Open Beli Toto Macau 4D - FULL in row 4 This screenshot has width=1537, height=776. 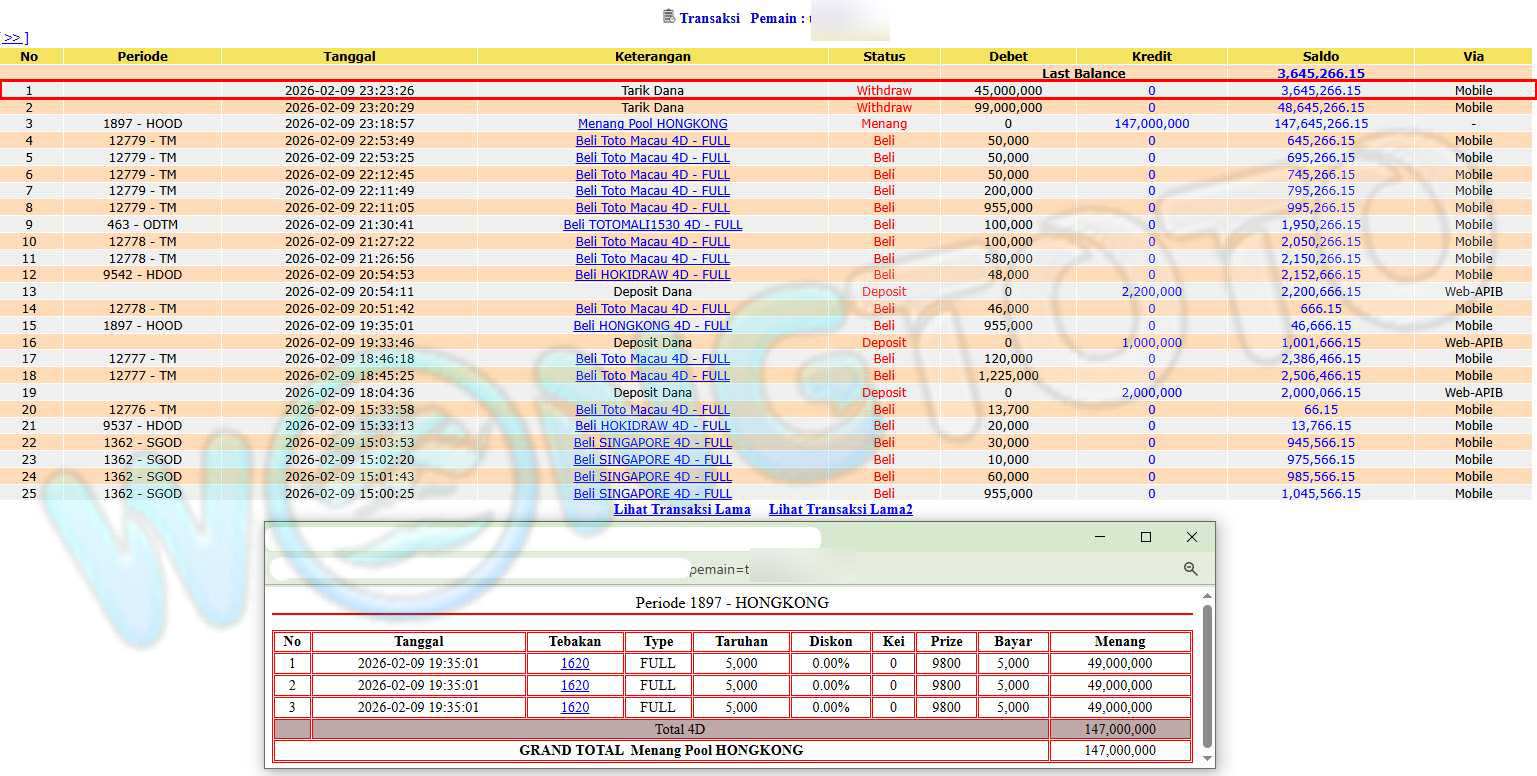[652, 141]
